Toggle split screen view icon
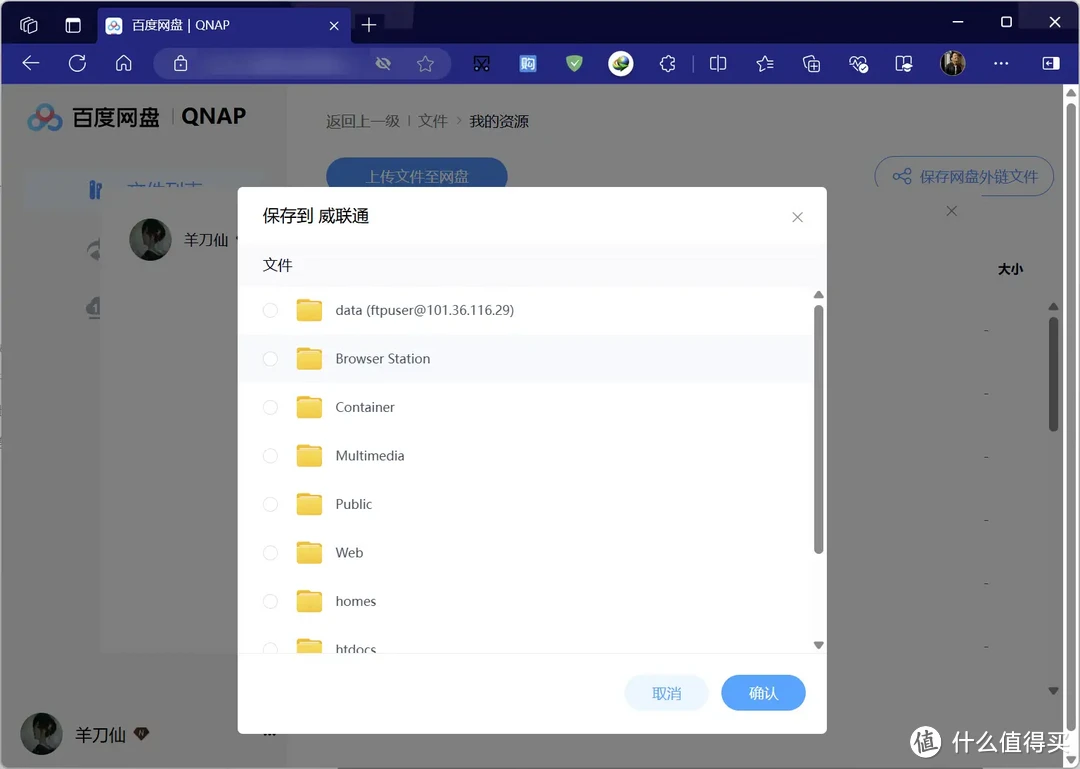 coord(718,64)
